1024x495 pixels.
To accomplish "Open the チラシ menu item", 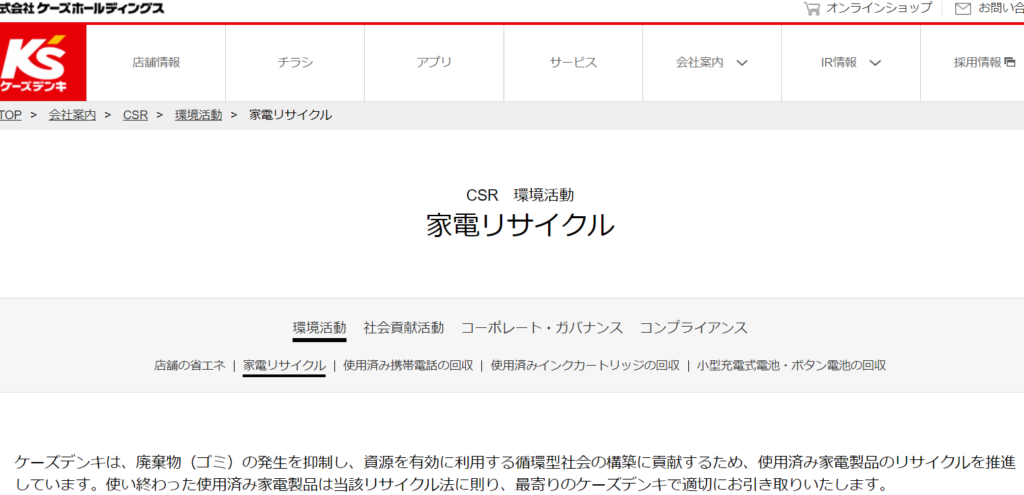I will click(x=295, y=63).
